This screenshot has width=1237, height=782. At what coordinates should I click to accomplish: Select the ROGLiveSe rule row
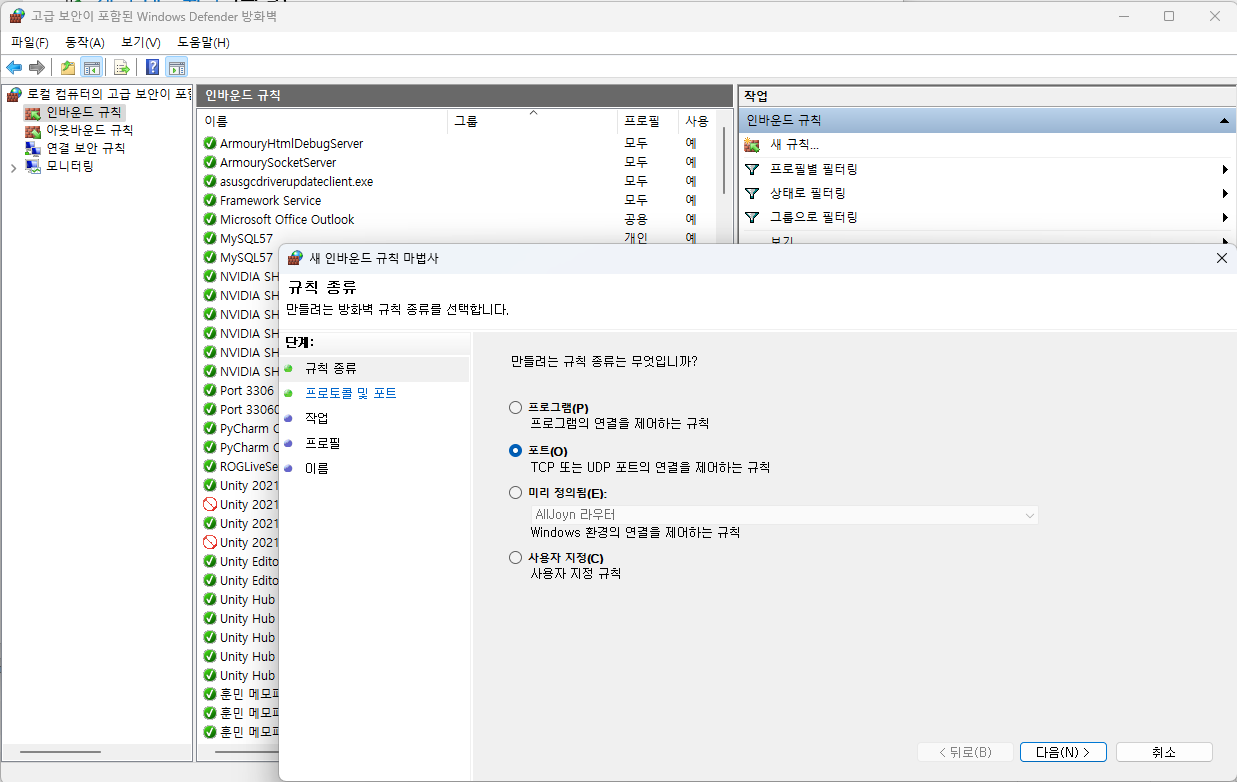(x=240, y=466)
